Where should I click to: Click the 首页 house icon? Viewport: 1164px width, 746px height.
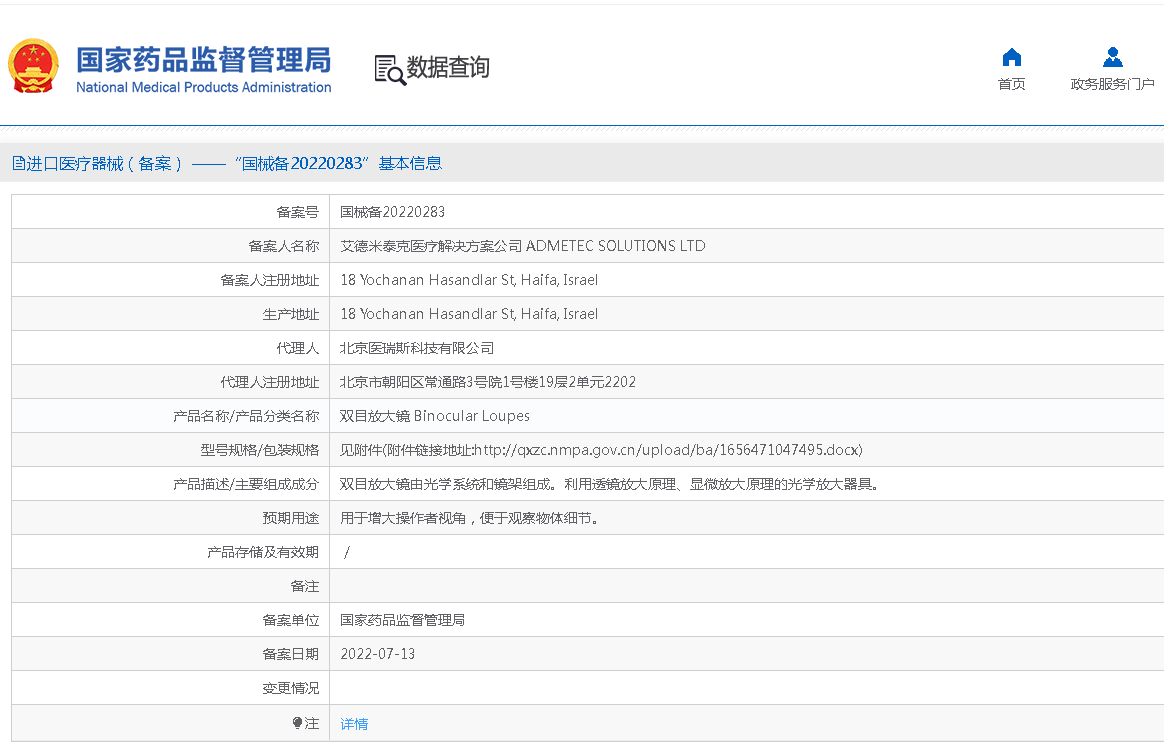[x=1012, y=57]
